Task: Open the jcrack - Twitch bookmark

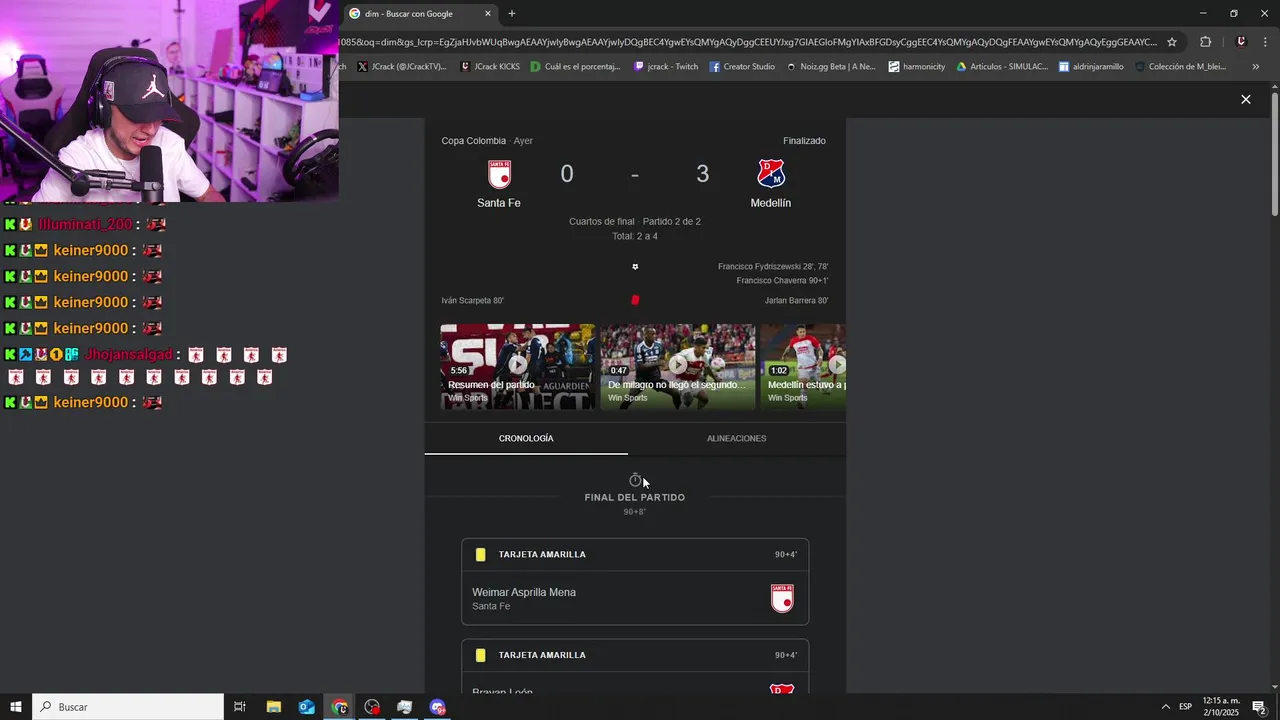Action: point(666,67)
